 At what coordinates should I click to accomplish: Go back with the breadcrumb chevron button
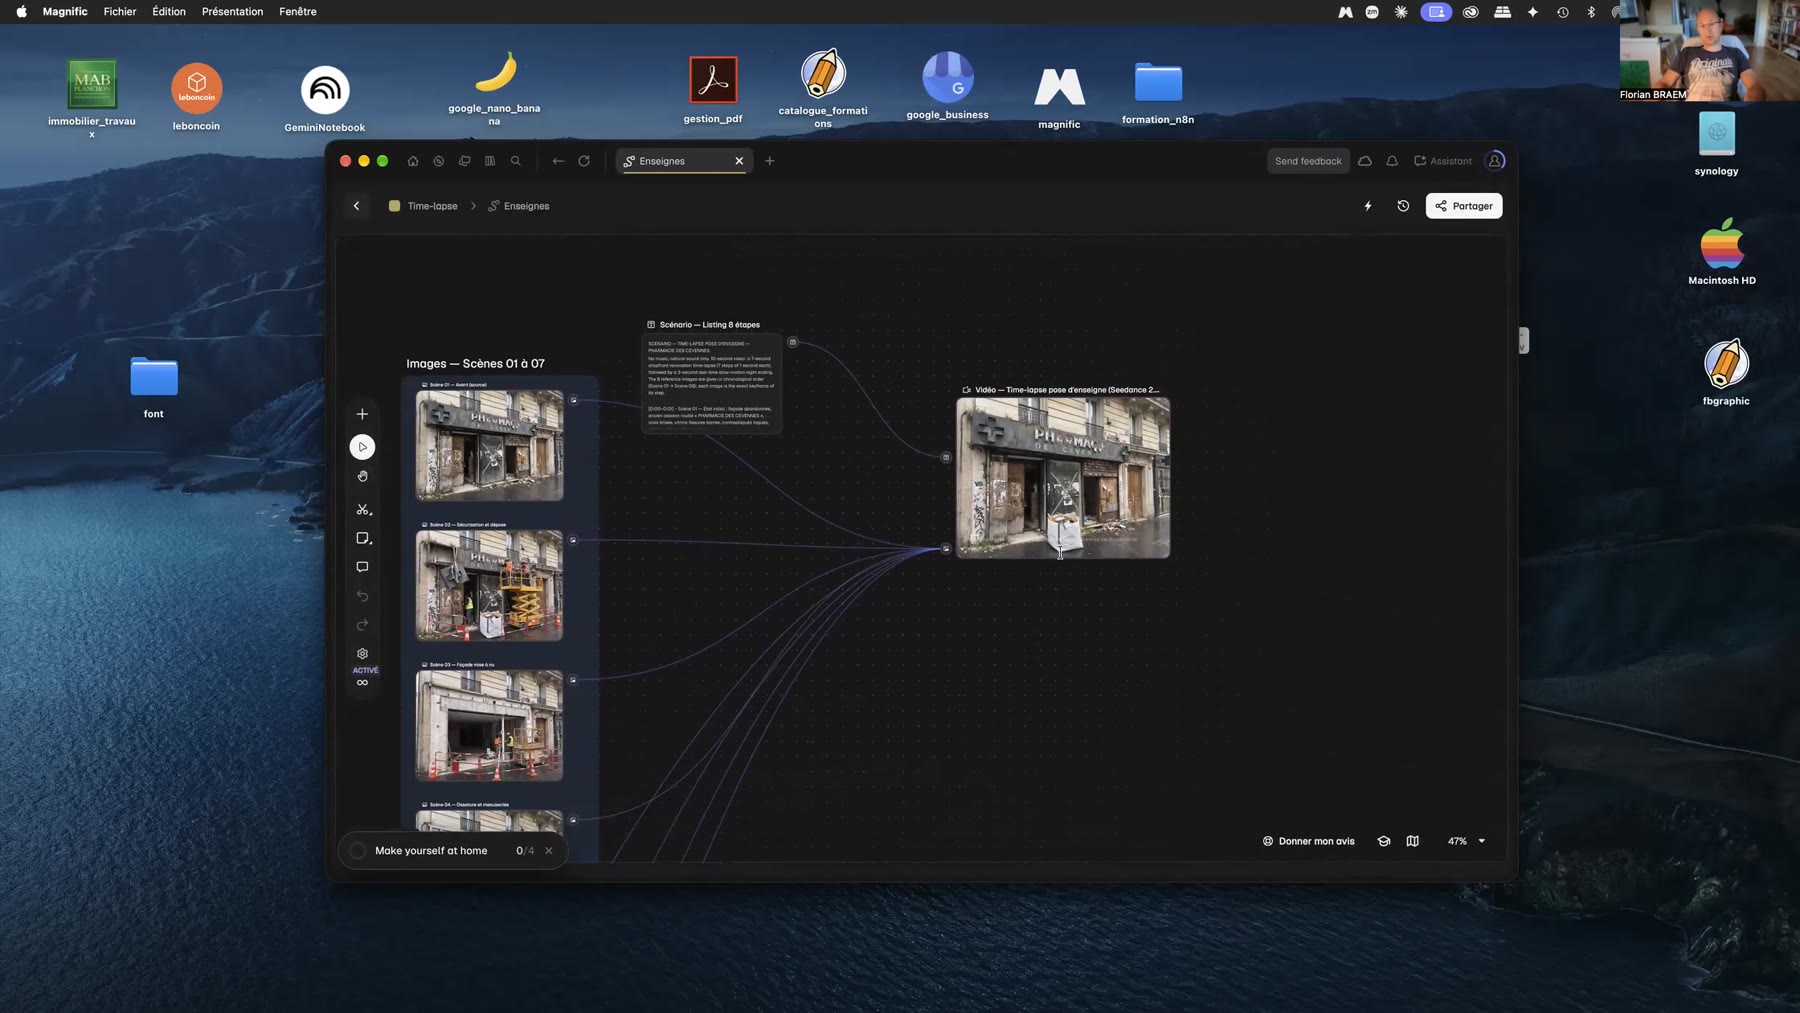(356, 206)
